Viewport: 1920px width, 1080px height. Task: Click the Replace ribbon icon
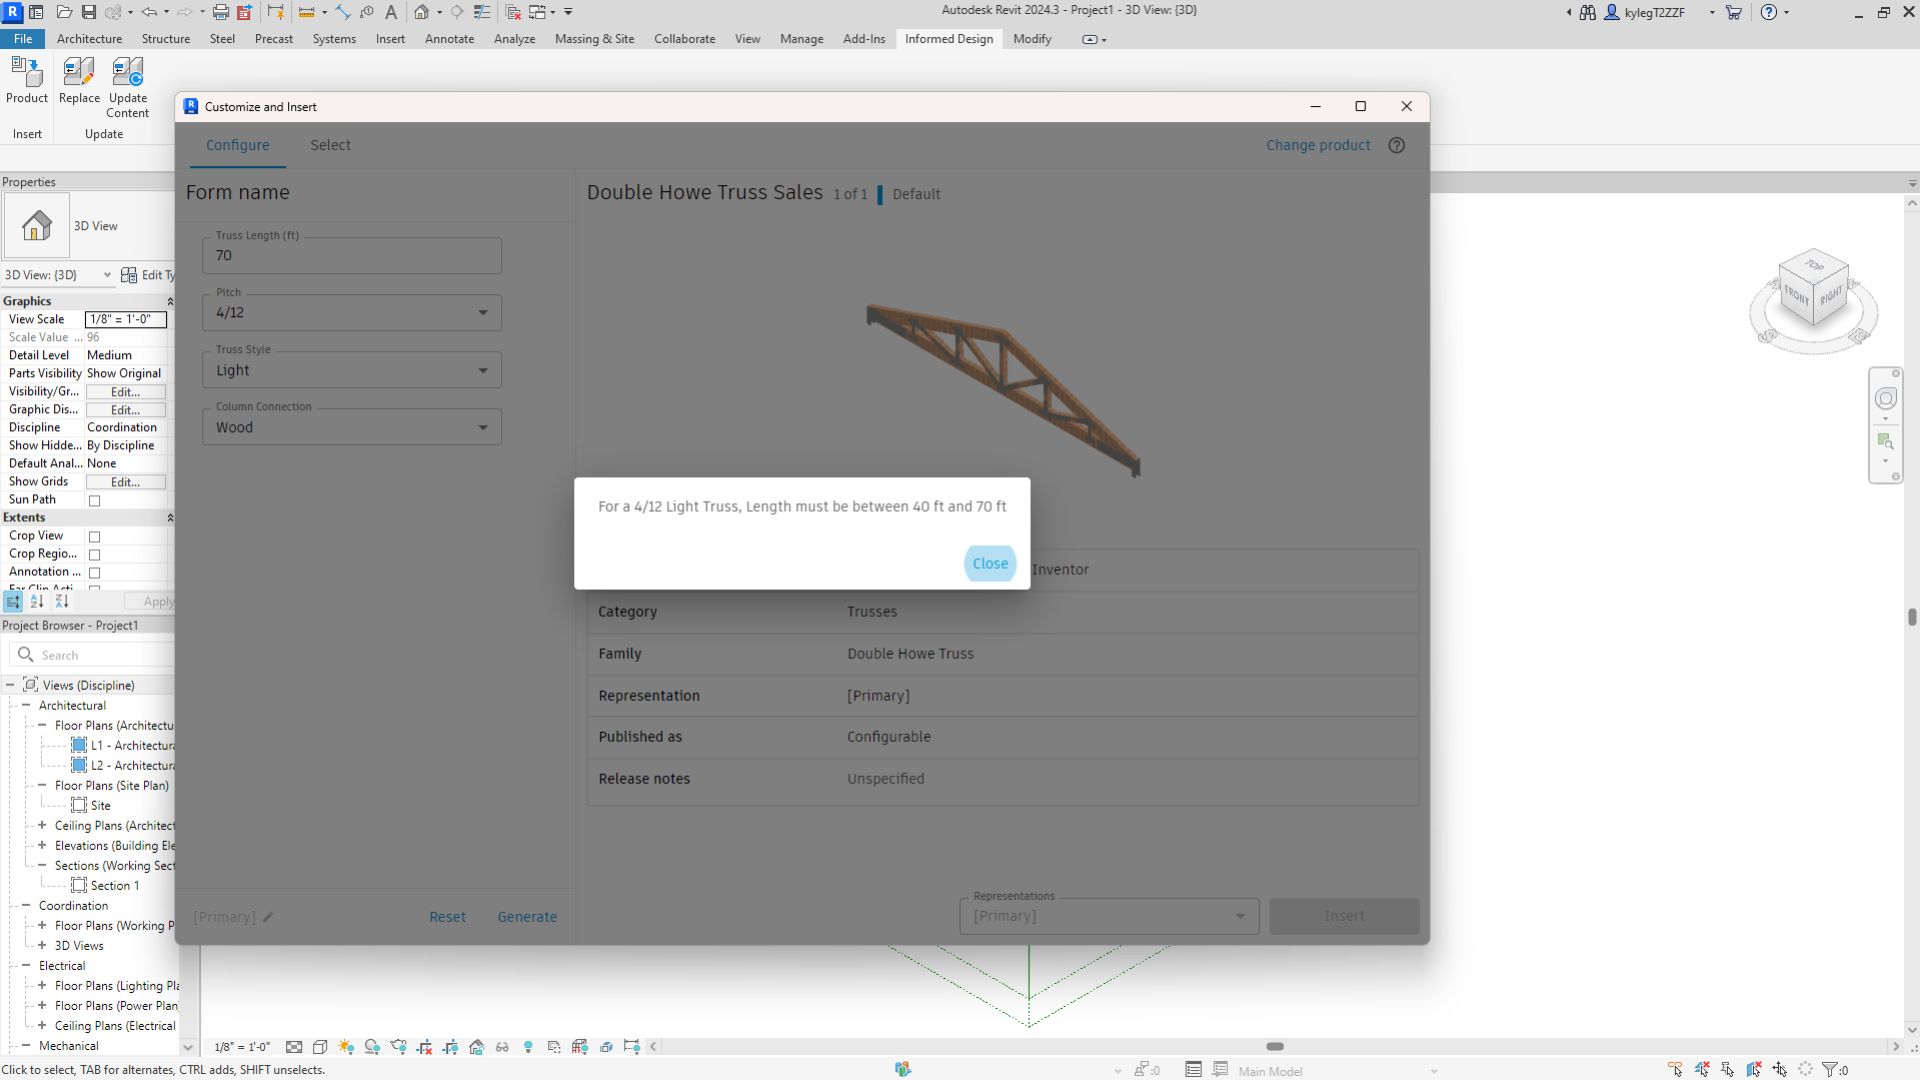[x=79, y=80]
